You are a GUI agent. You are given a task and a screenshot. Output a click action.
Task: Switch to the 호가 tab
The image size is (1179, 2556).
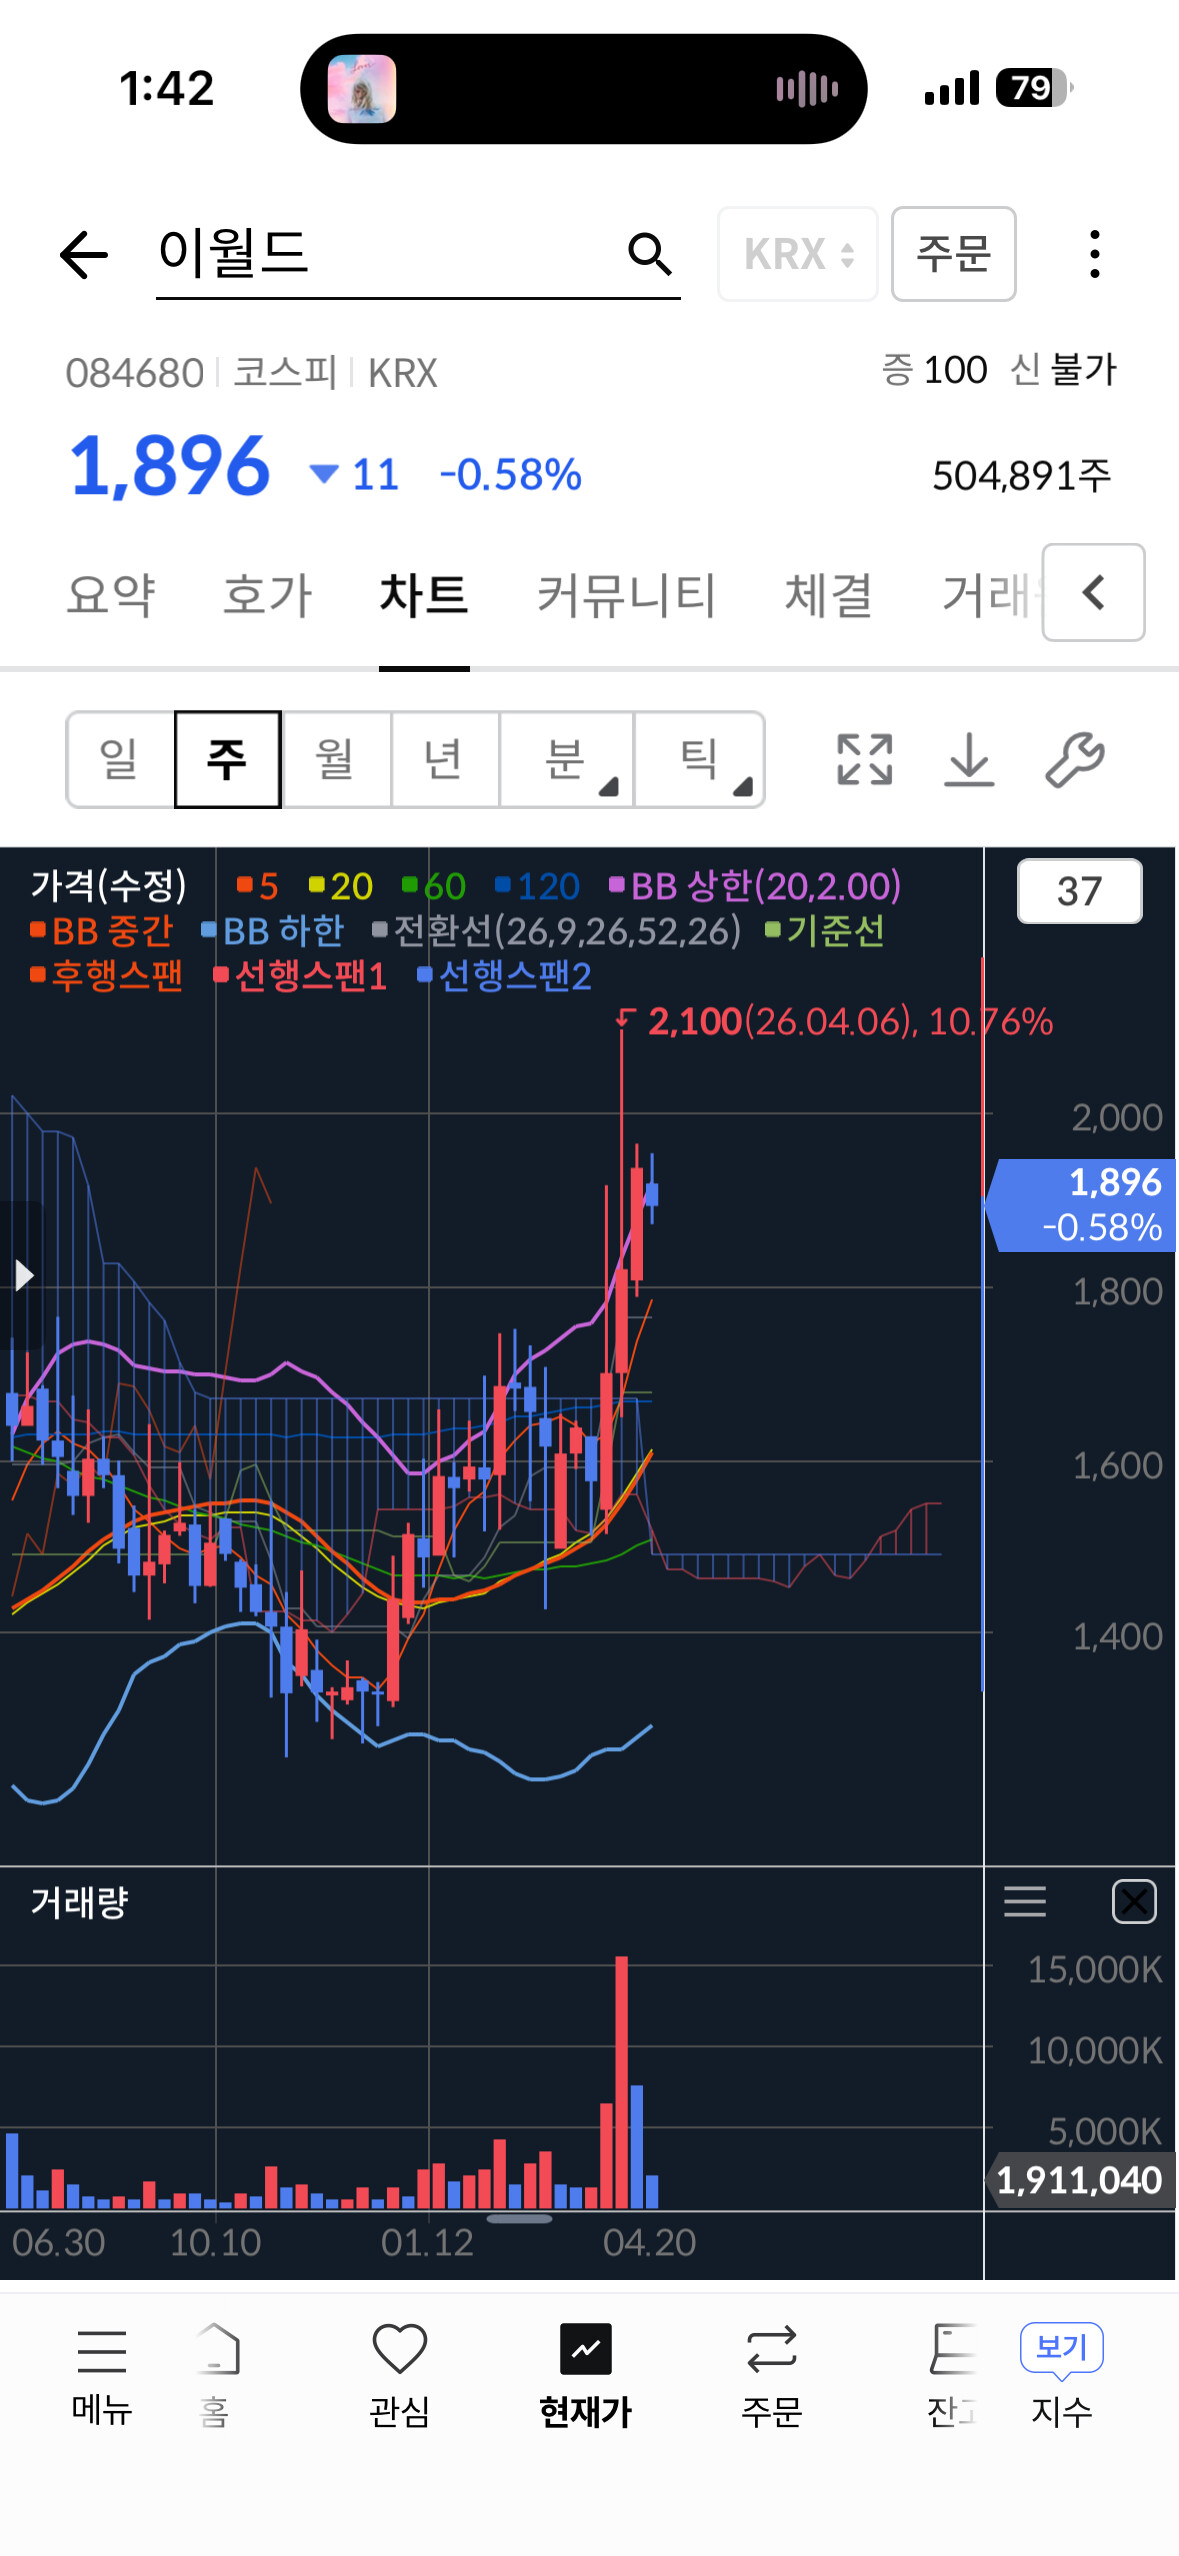(x=267, y=596)
